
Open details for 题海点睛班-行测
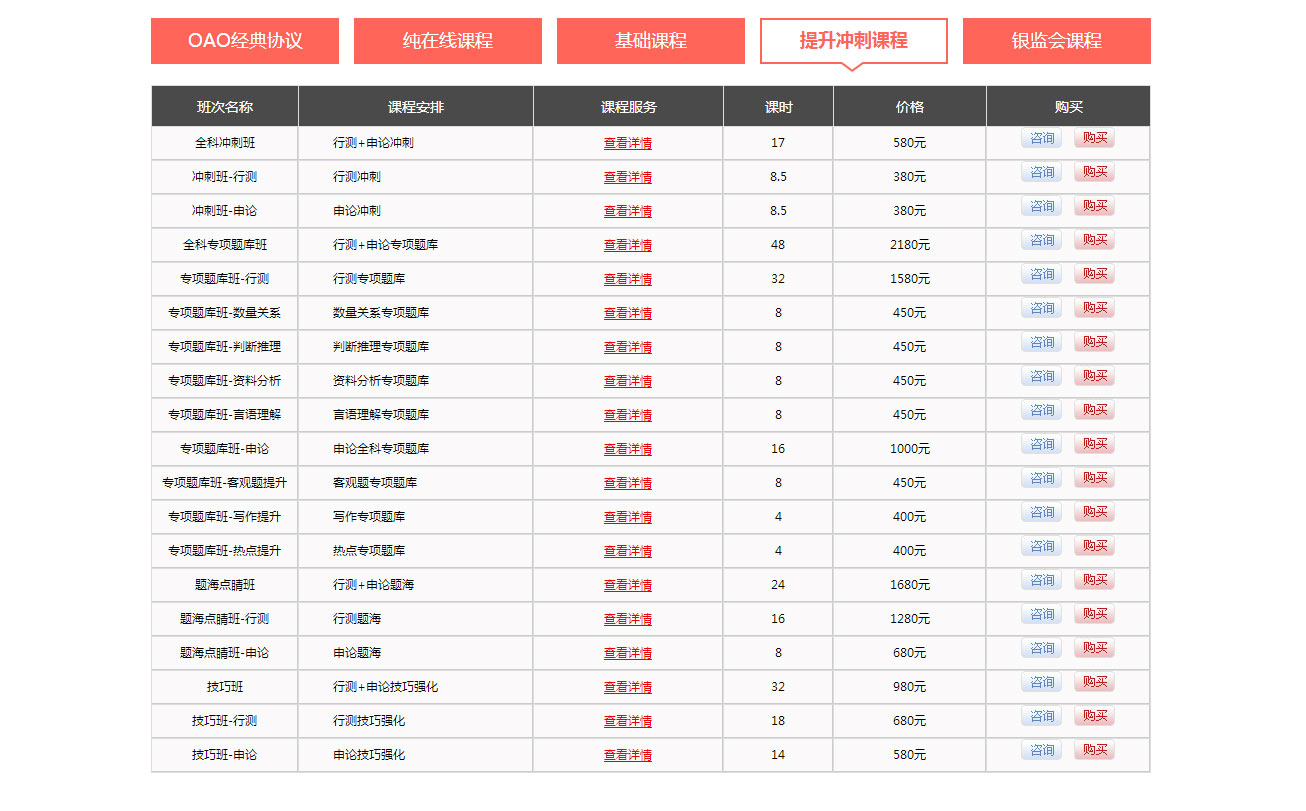click(628, 619)
